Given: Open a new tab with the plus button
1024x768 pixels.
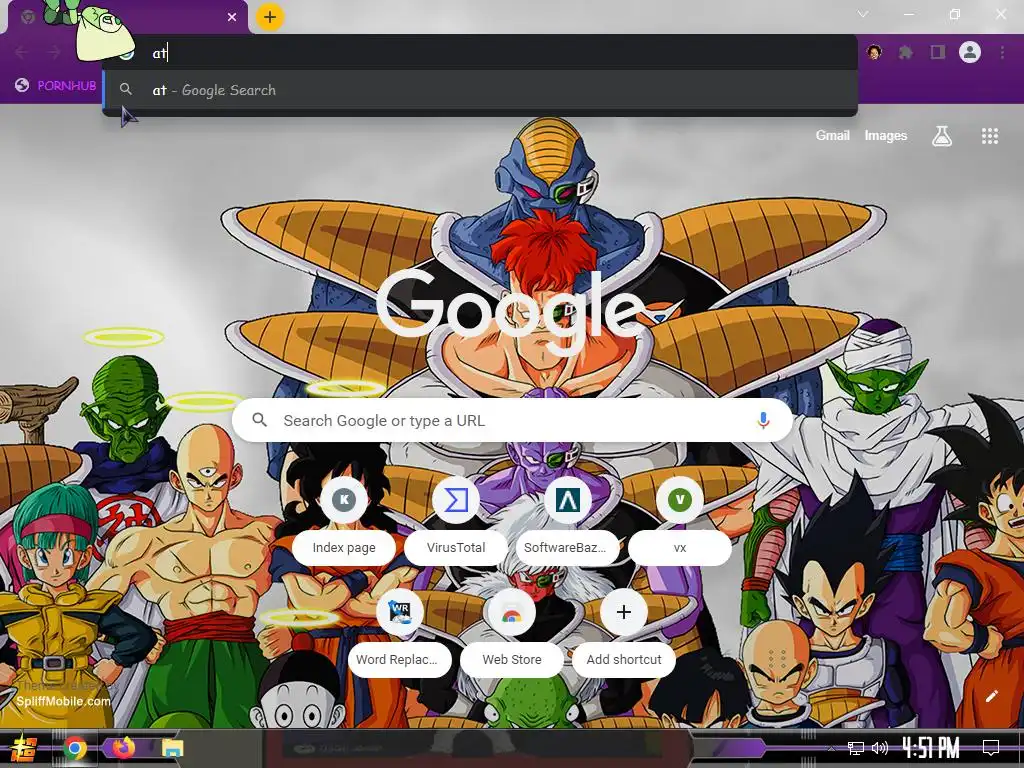Looking at the screenshot, I should point(270,17).
